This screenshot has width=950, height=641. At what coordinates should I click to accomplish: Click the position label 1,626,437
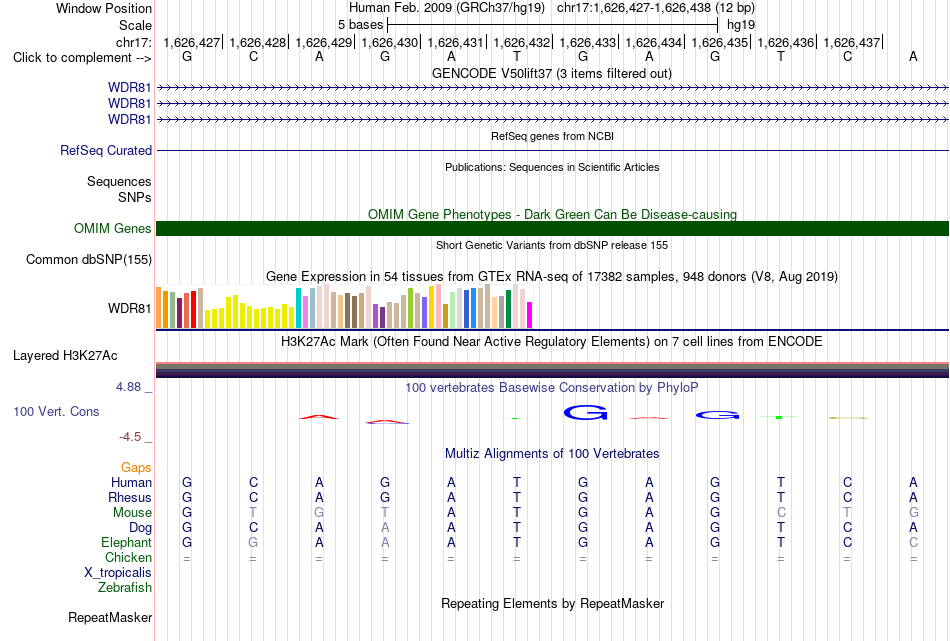coord(852,42)
